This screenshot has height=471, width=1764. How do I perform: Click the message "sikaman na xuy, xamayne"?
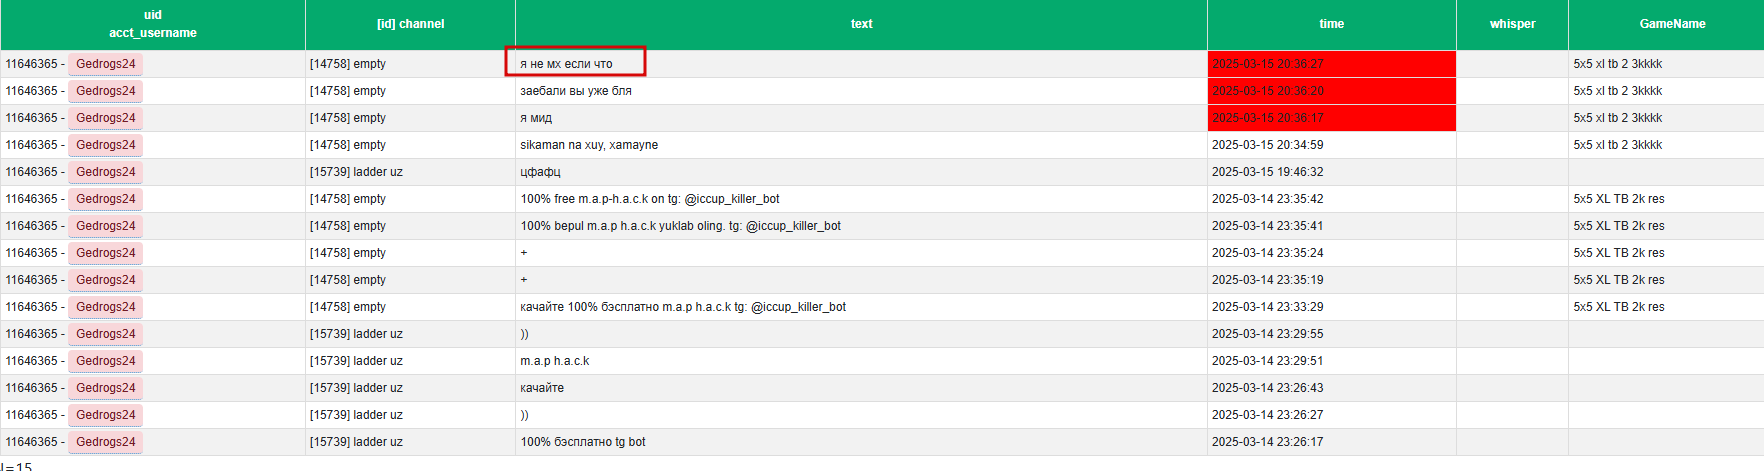coord(589,145)
